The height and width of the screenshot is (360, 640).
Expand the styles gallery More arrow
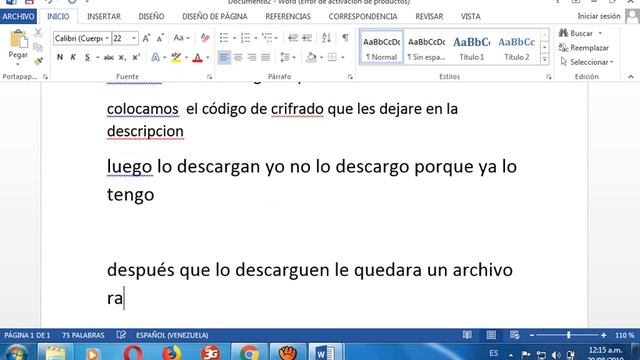point(544,60)
